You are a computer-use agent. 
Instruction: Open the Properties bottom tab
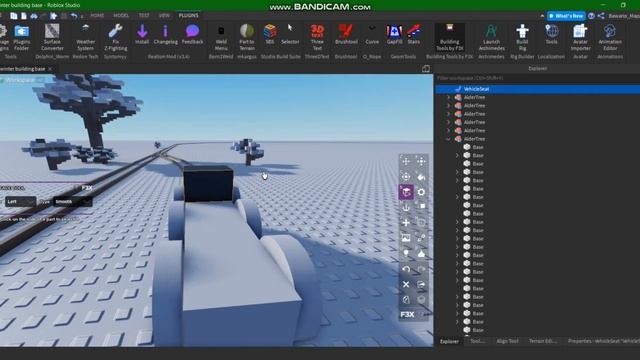pos(603,341)
